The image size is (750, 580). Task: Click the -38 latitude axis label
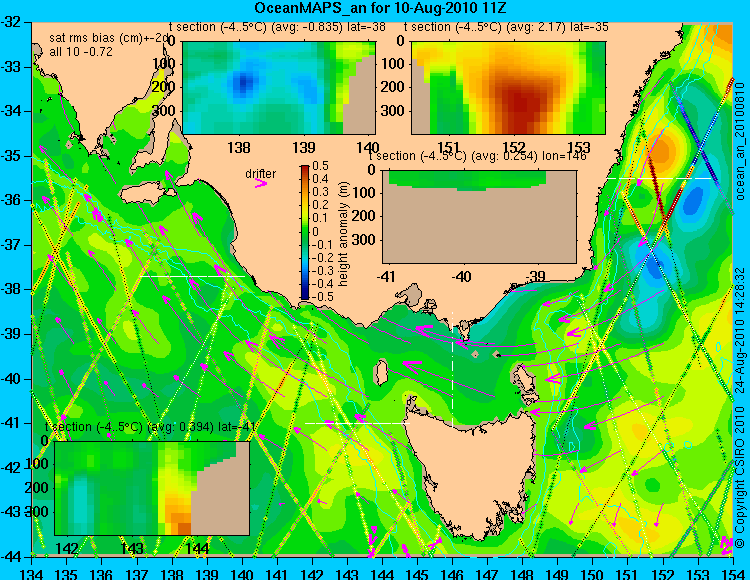click(12, 289)
